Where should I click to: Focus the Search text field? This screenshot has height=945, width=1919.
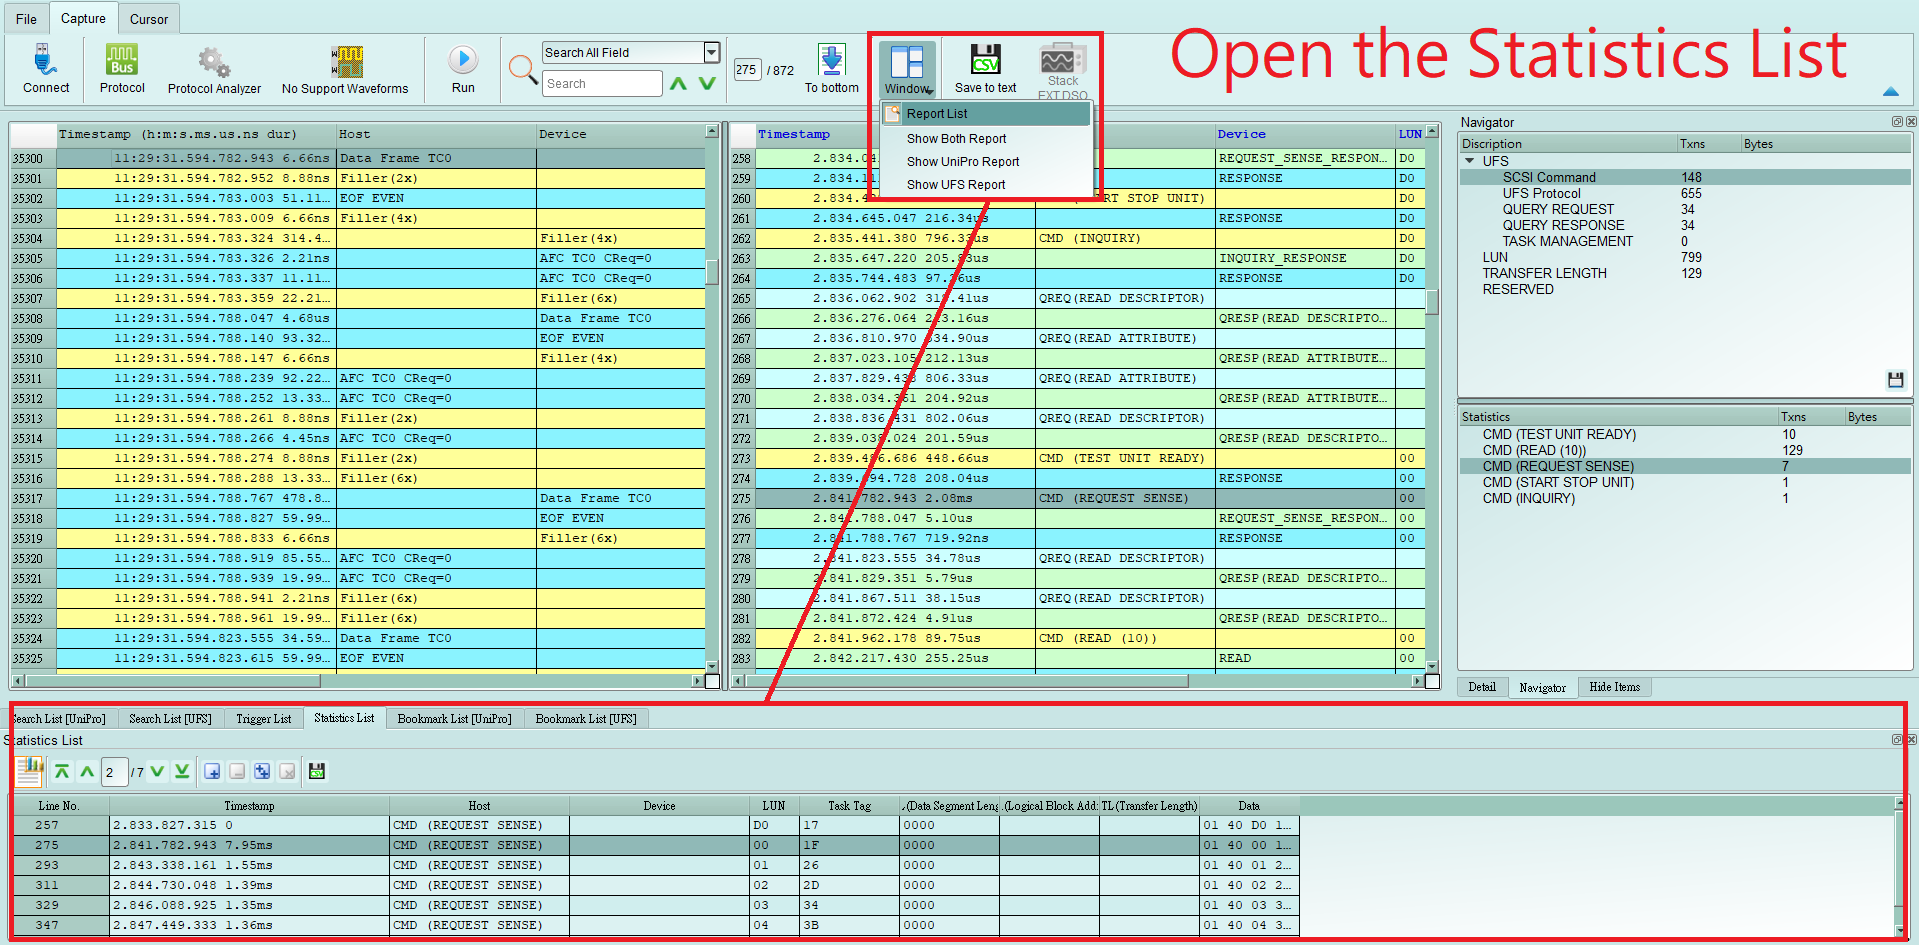pyautogui.click(x=602, y=83)
